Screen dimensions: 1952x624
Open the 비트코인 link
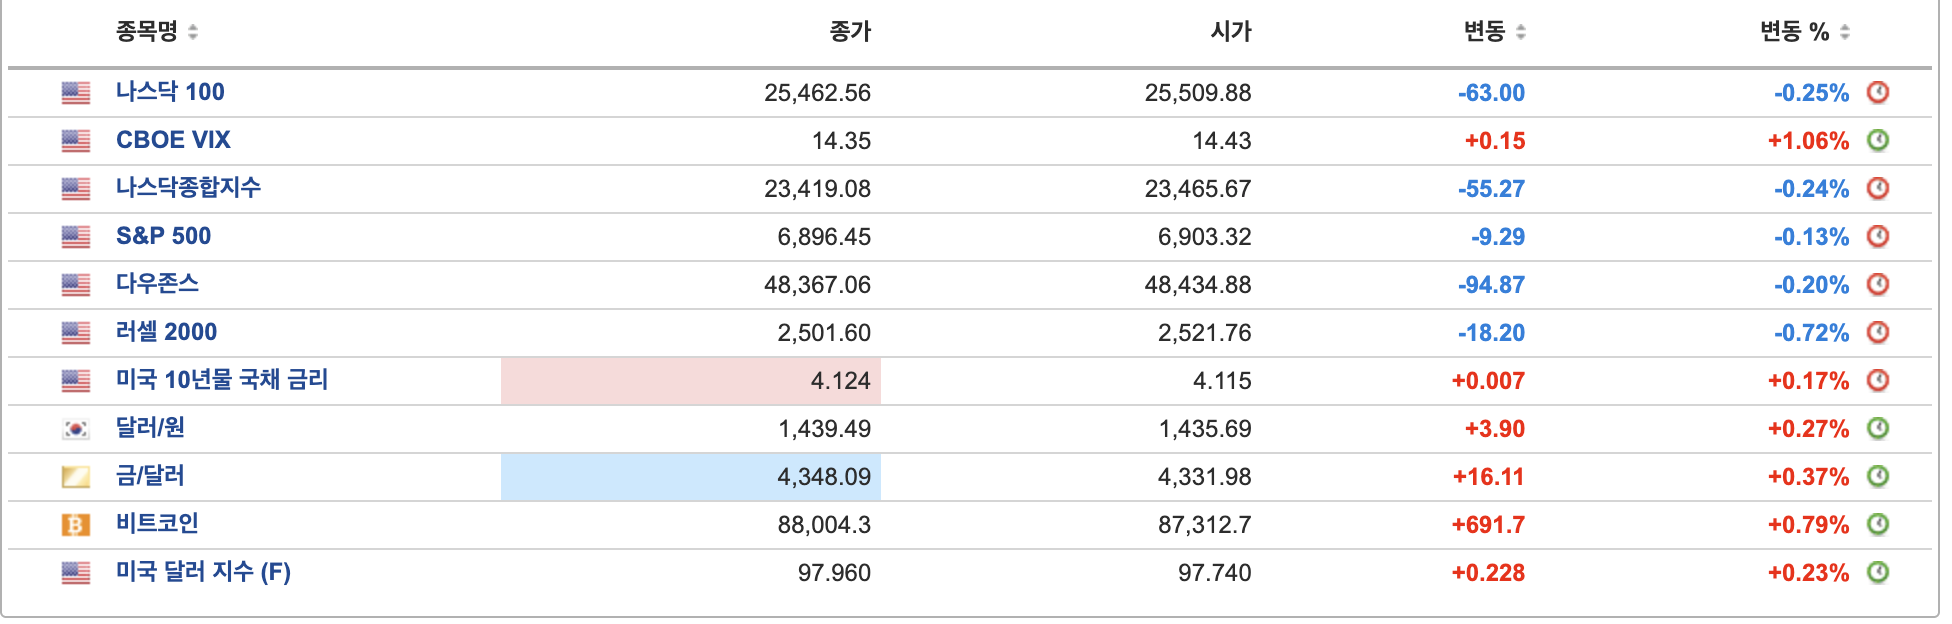tap(157, 524)
